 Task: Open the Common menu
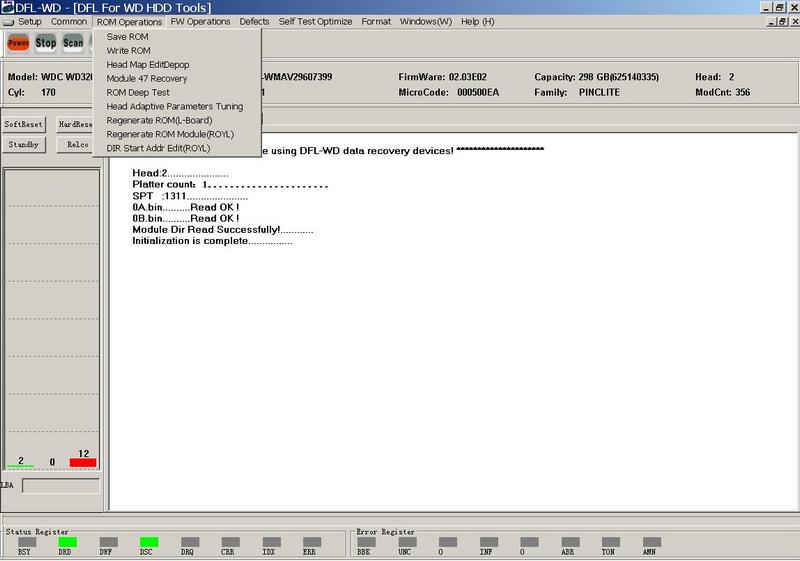click(x=69, y=21)
